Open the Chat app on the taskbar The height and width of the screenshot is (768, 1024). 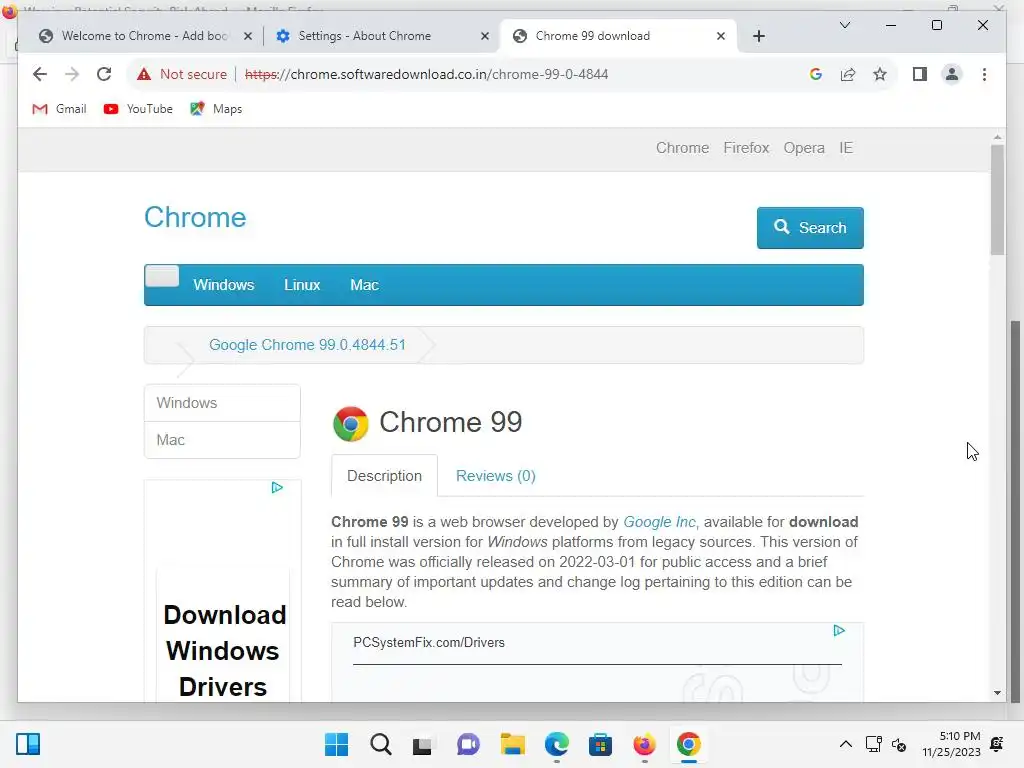click(x=468, y=744)
